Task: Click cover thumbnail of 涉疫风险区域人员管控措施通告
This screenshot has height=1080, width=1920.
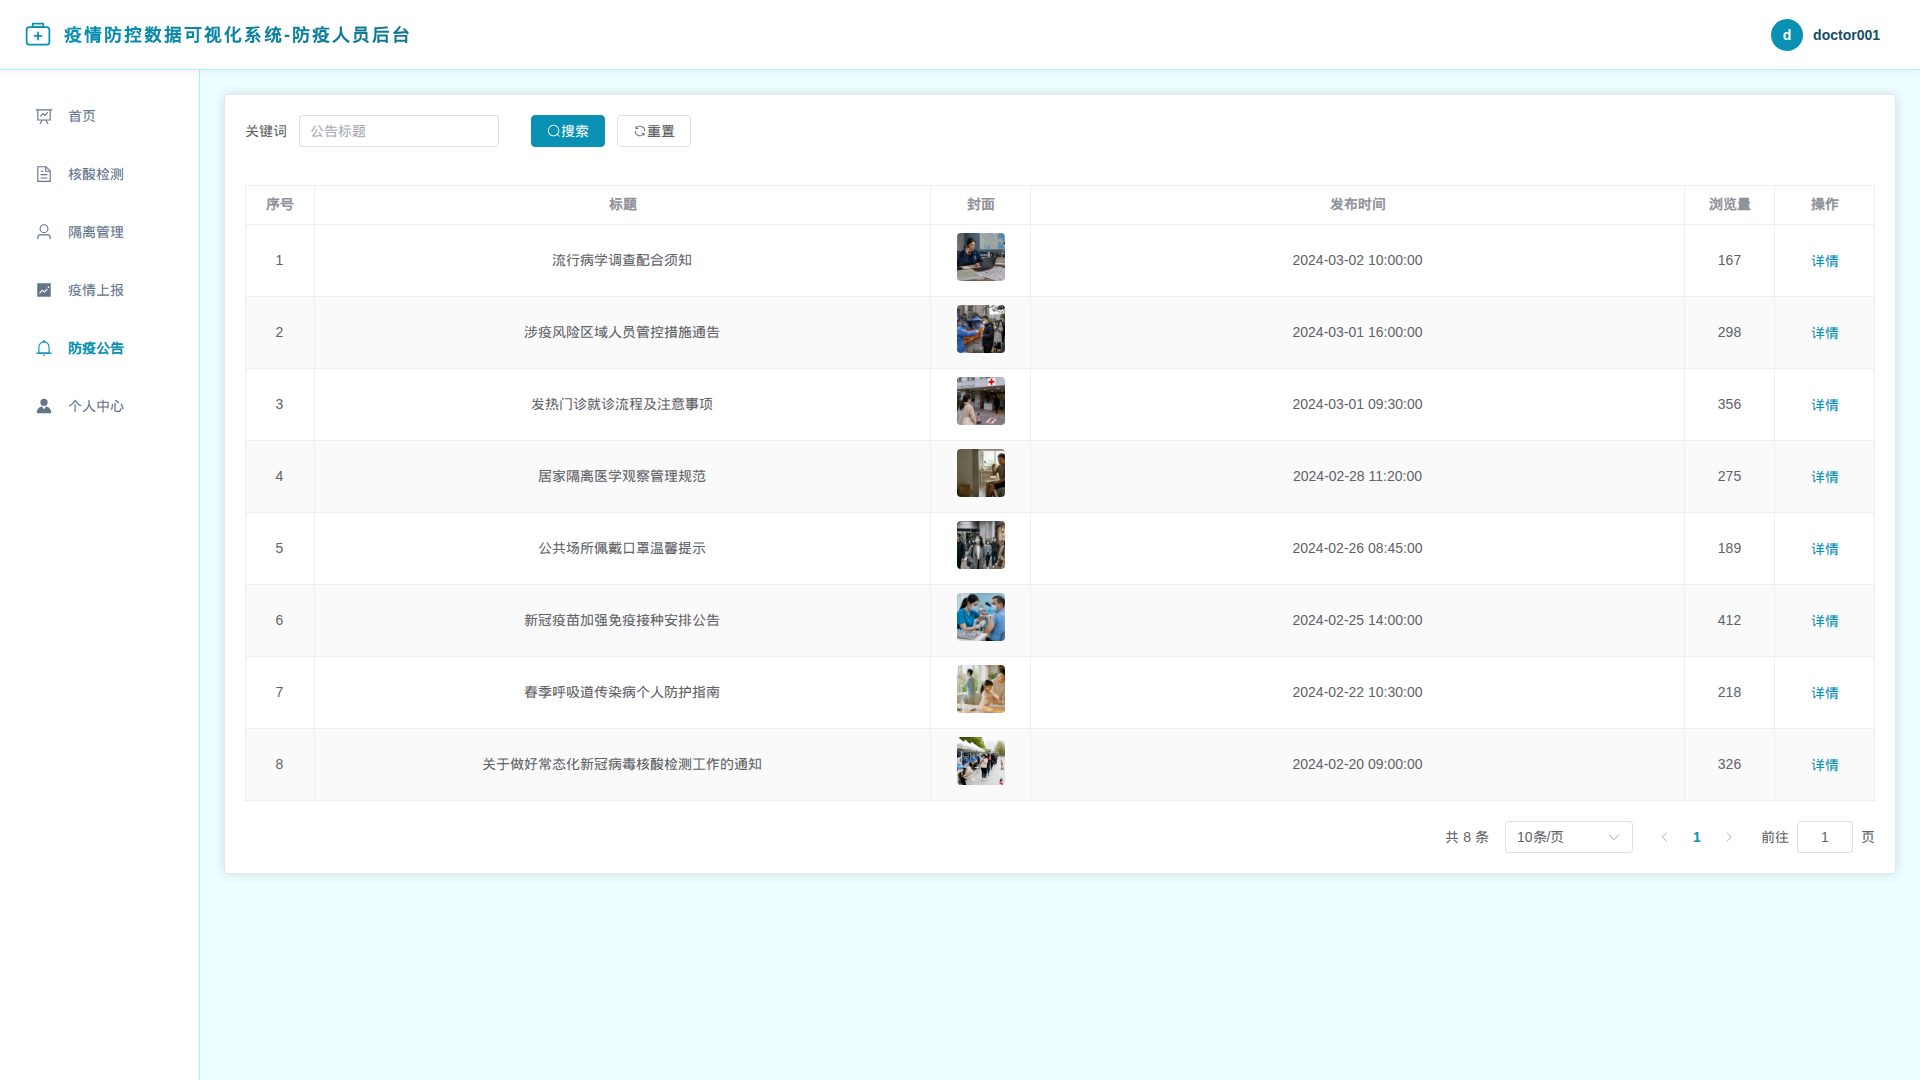Action: tap(981, 329)
